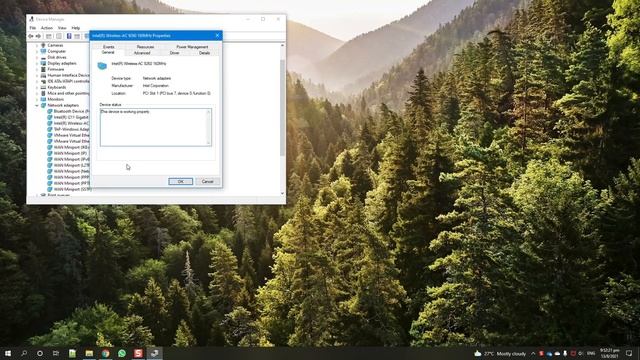Expand the Disk drives category
Viewport: 640px width, 360px height.
(x=37, y=58)
